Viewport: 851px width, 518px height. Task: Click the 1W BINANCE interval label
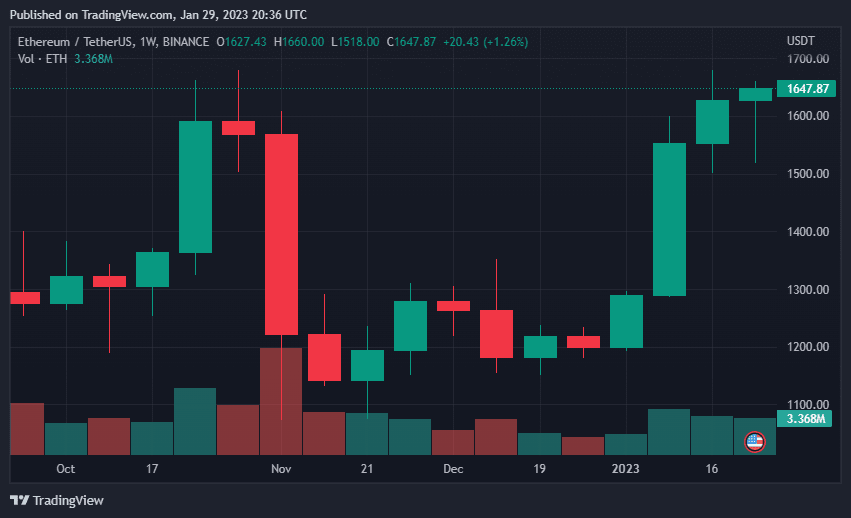(x=174, y=42)
